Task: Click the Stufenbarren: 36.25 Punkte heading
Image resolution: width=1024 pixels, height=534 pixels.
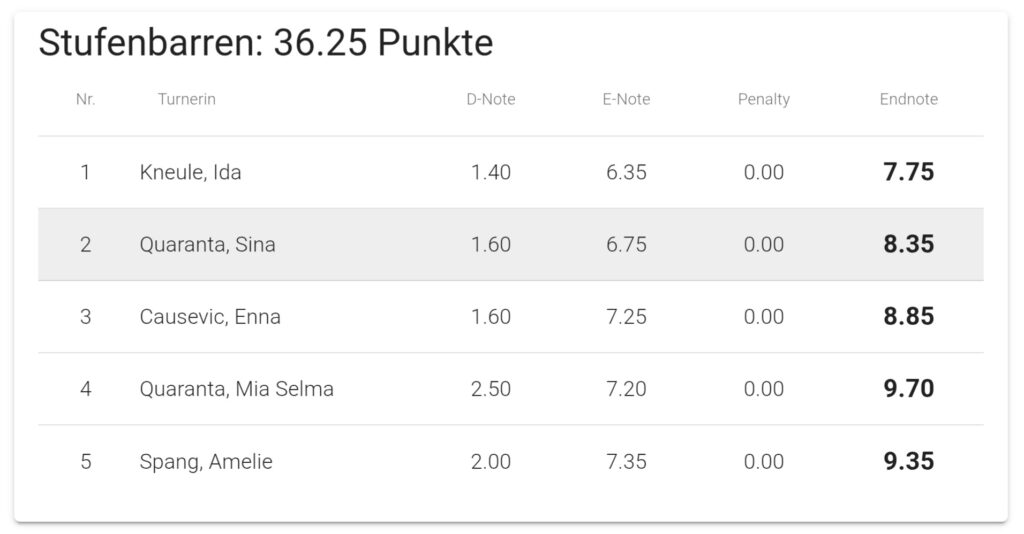Action: tap(266, 43)
